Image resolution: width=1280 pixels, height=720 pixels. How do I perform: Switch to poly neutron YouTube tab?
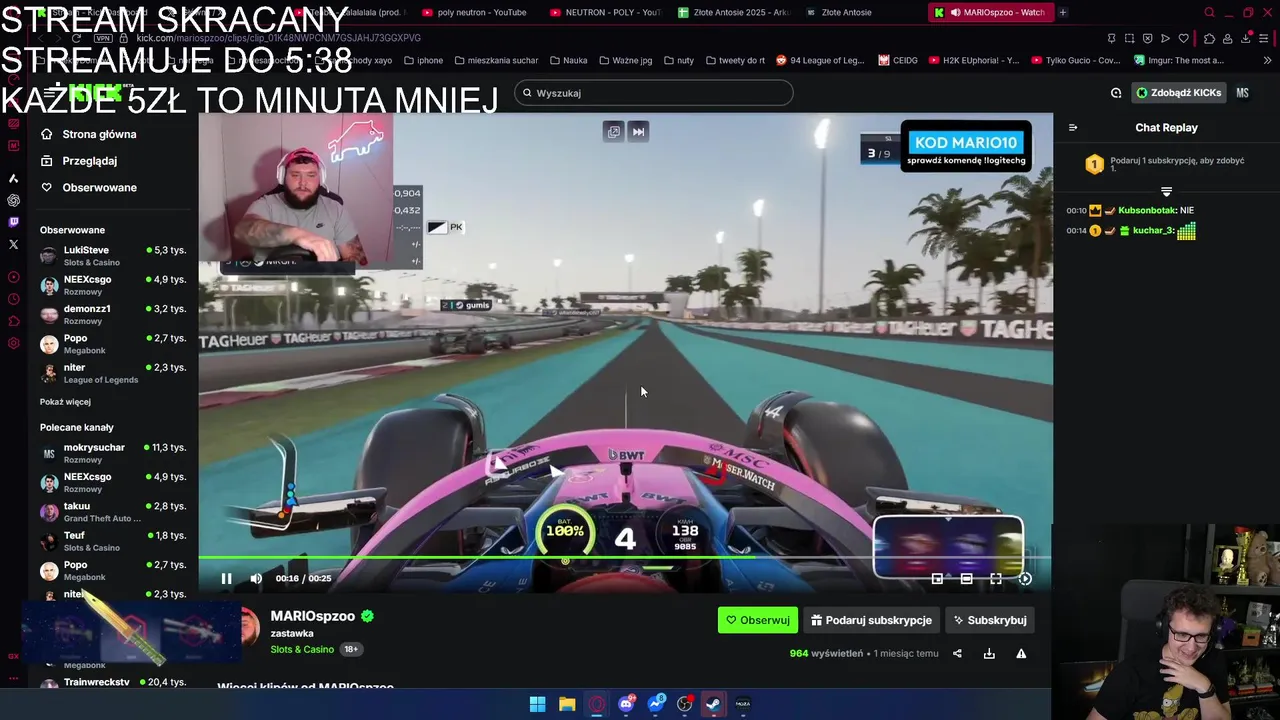pyautogui.click(x=475, y=12)
